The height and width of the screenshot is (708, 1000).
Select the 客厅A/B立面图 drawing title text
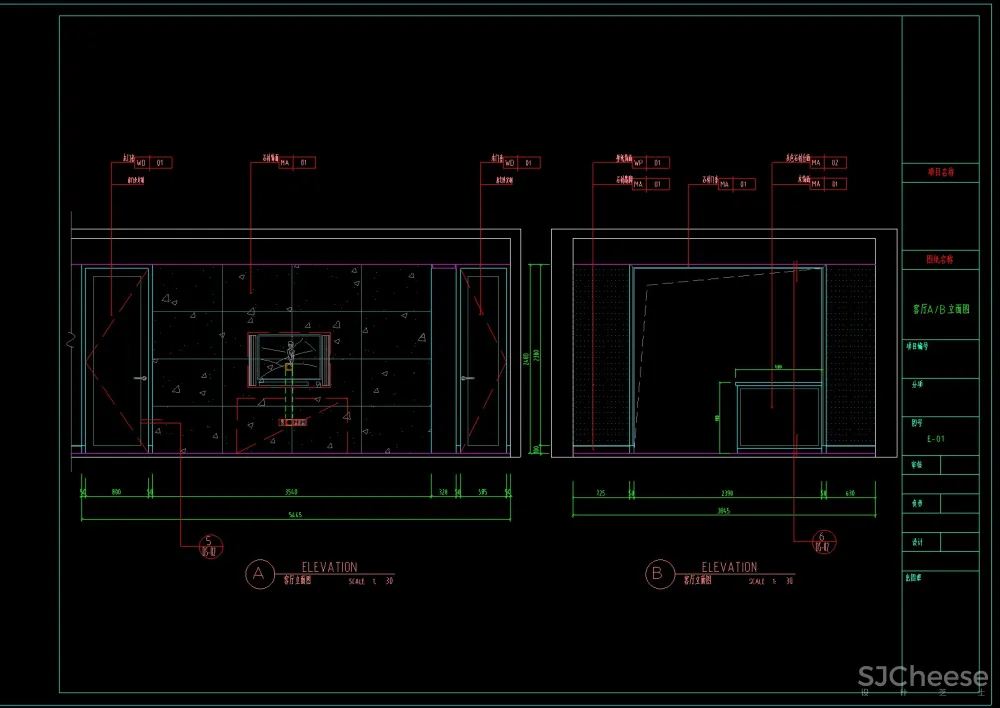pos(940,310)
